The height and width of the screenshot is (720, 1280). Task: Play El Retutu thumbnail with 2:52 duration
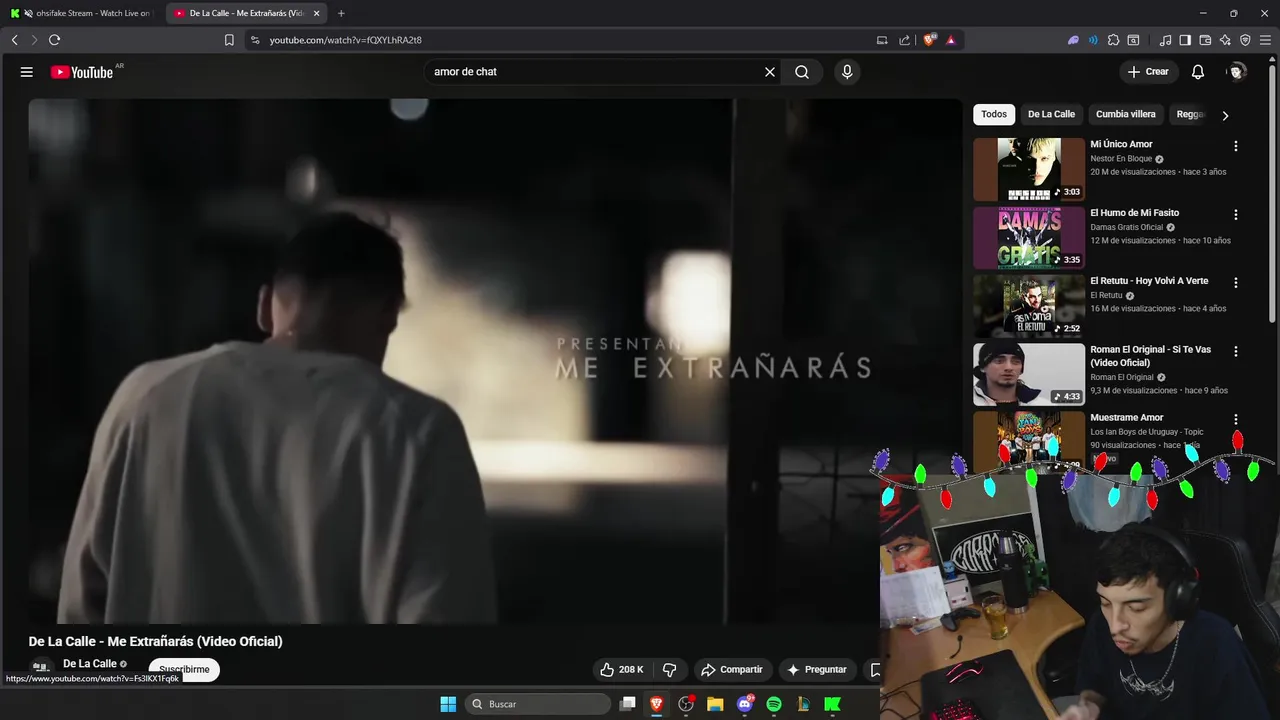click(x=1029, y=306)
